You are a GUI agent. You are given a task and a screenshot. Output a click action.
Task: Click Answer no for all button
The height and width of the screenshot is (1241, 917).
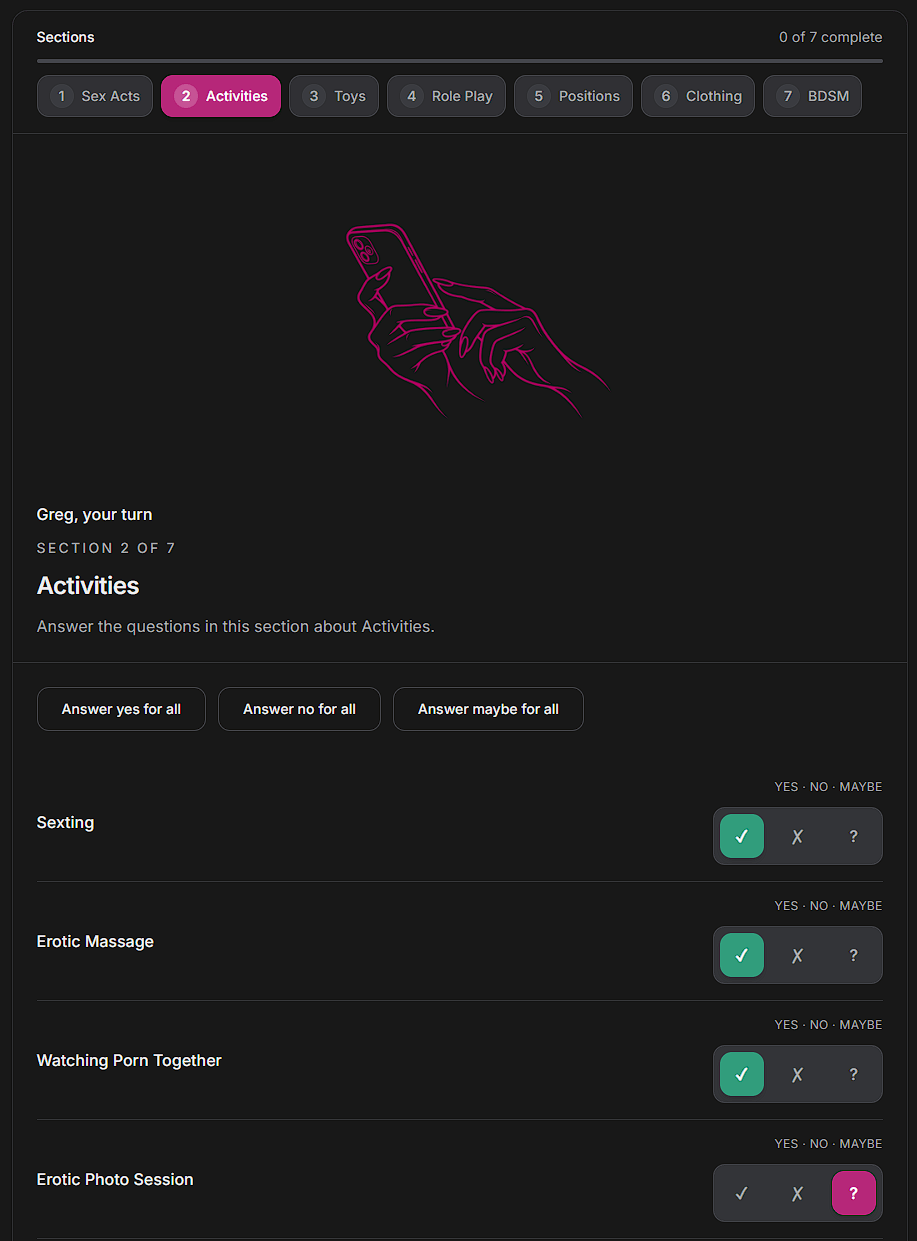click(299, 709)
